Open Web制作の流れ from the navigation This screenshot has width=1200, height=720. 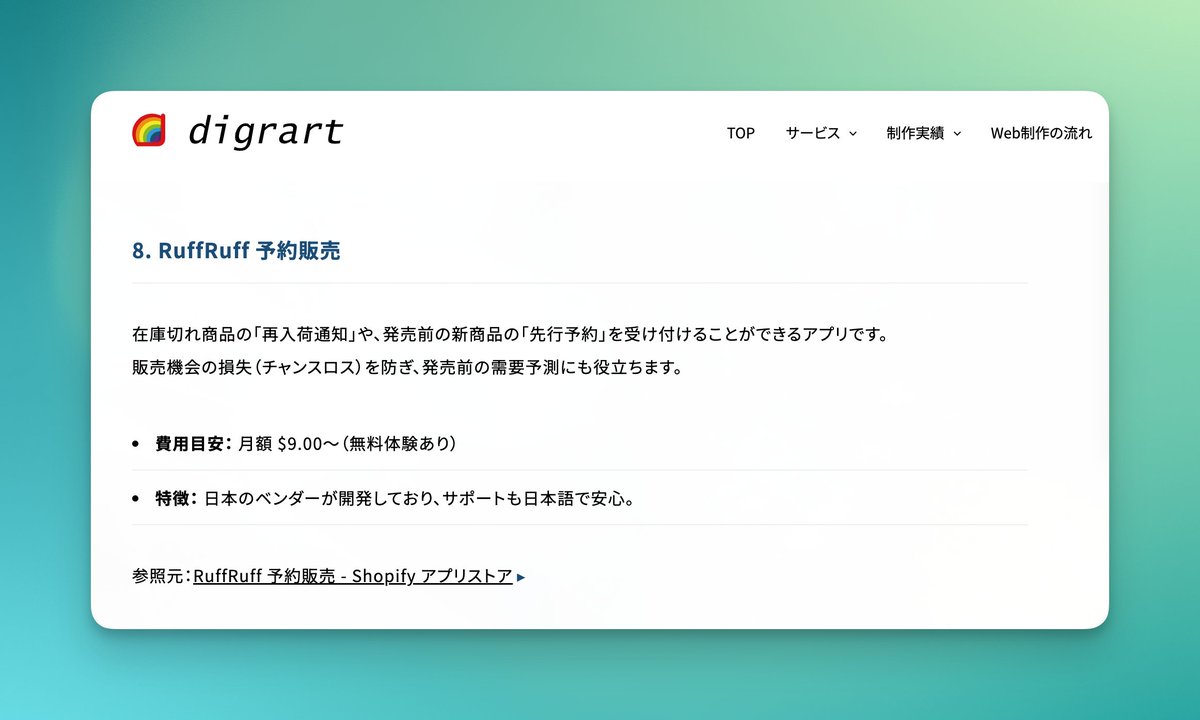1041,133
